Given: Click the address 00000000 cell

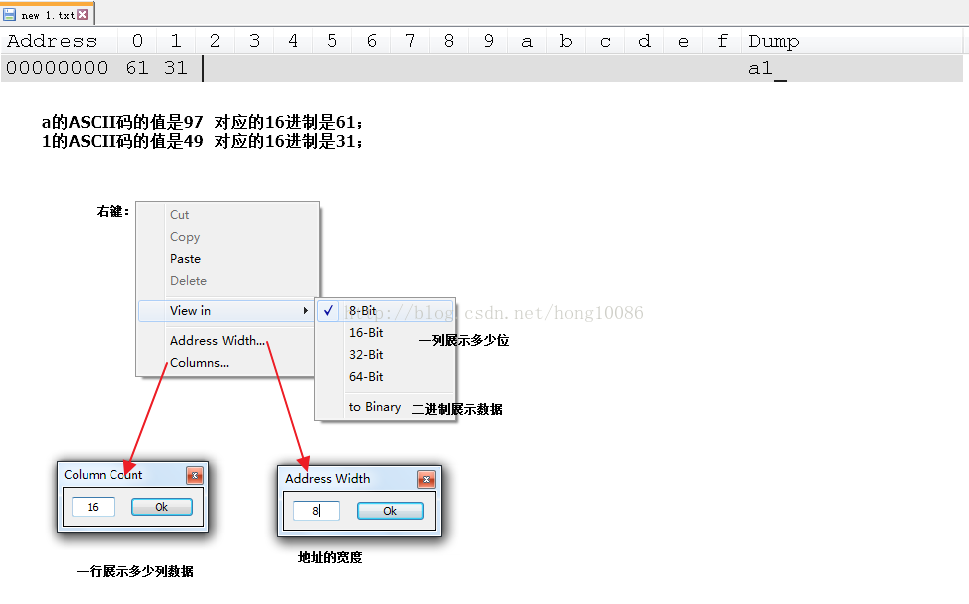Looking at the screenshot, I should click(x=57, y=67).
